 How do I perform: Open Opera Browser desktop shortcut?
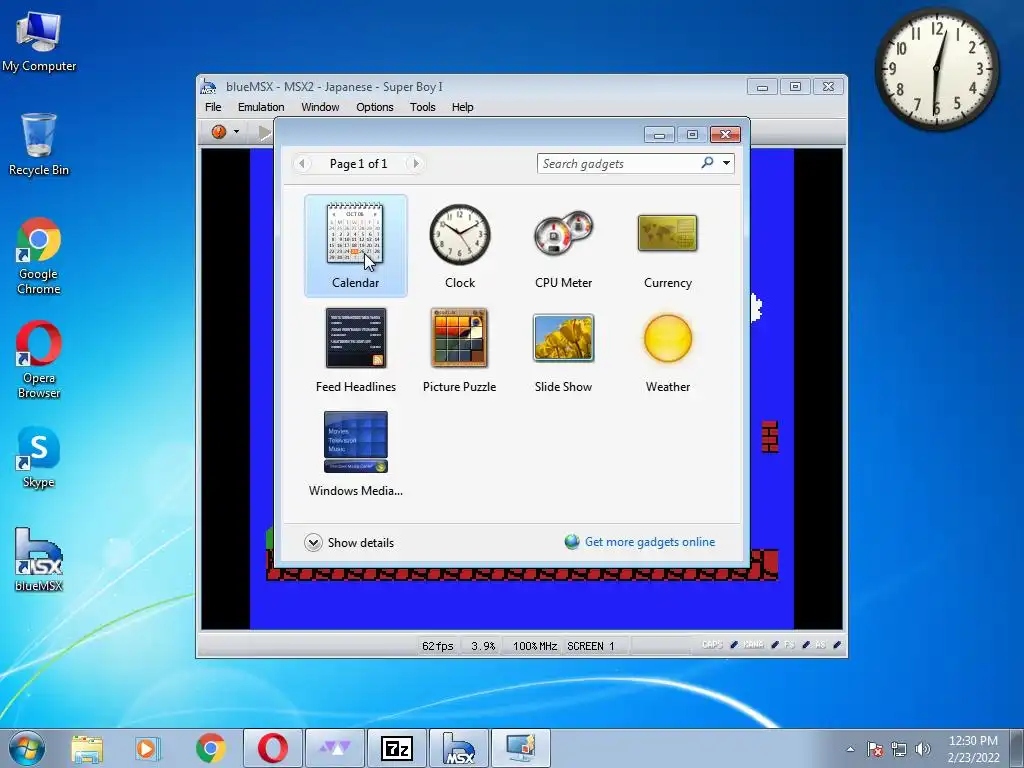(39, 360)
